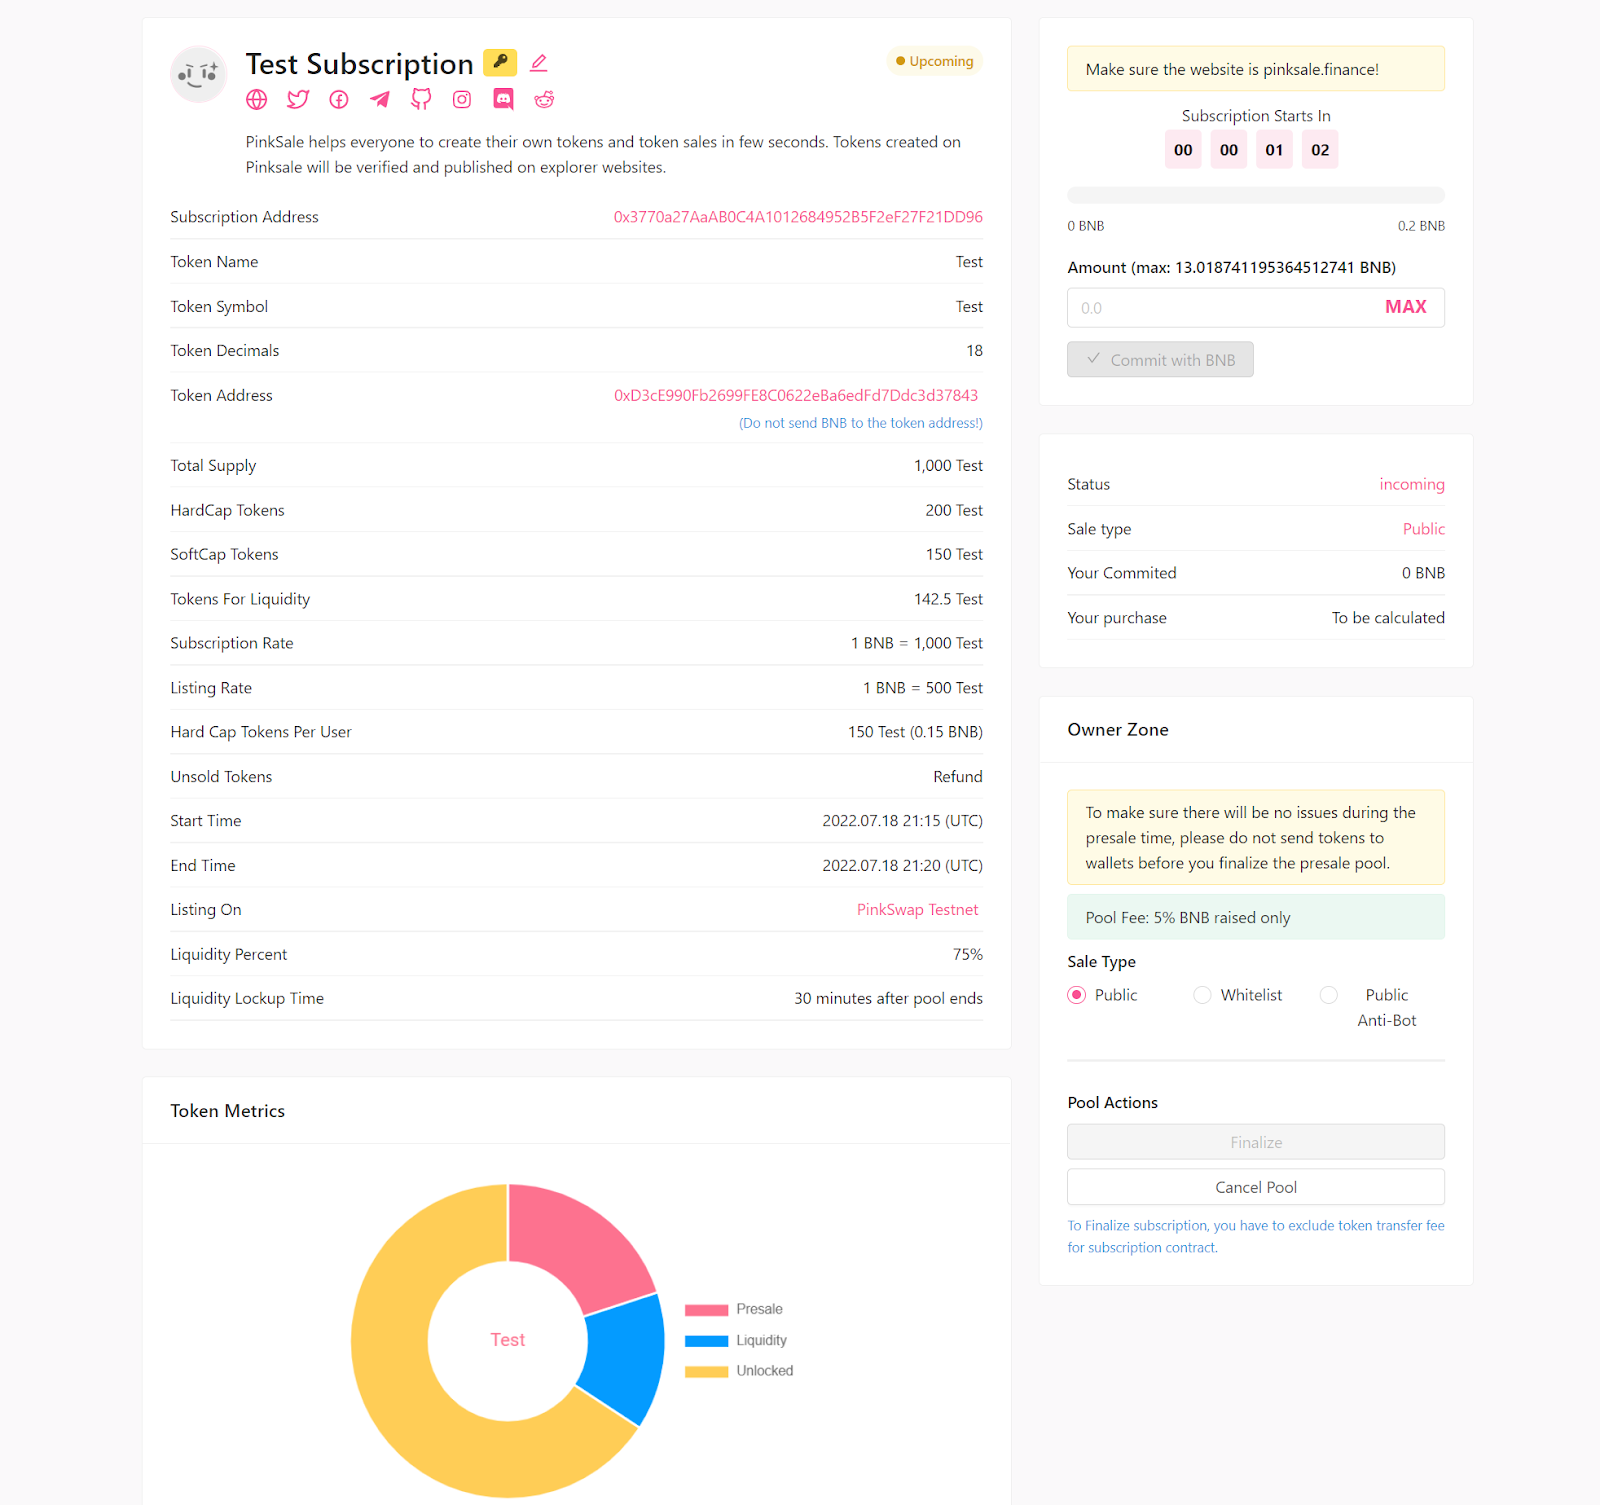Open the Twitter profile icon
Viewport: 1600px width, 1505px height.
click(298, 99)
